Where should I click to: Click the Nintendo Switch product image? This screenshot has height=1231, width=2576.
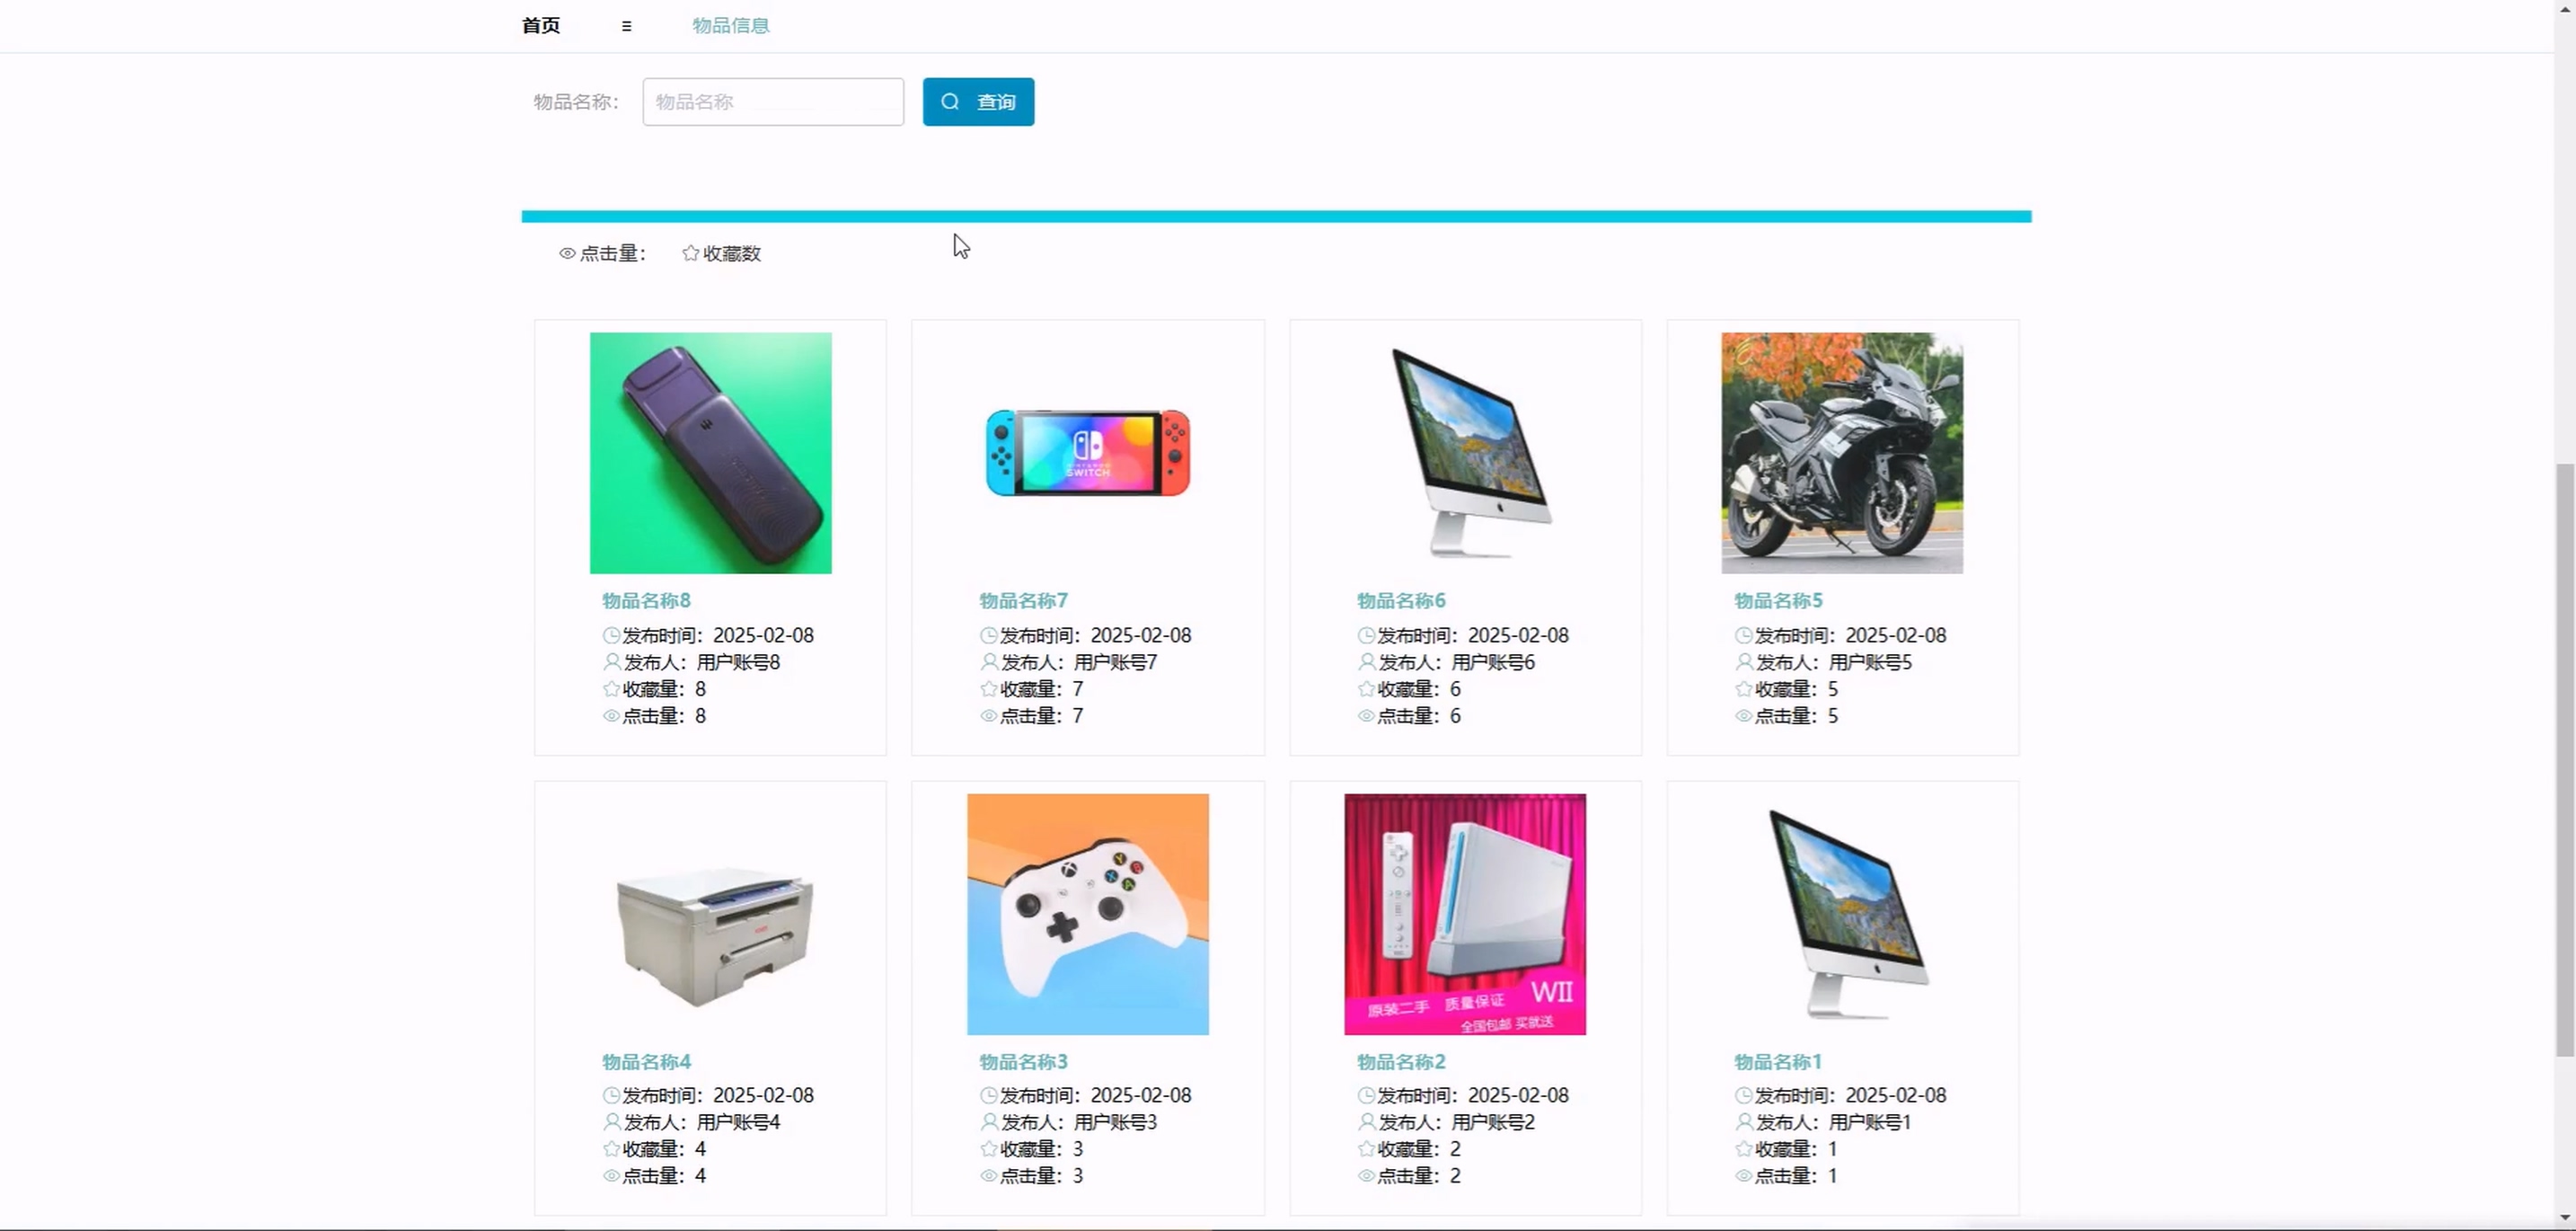tap(1088, 453)
